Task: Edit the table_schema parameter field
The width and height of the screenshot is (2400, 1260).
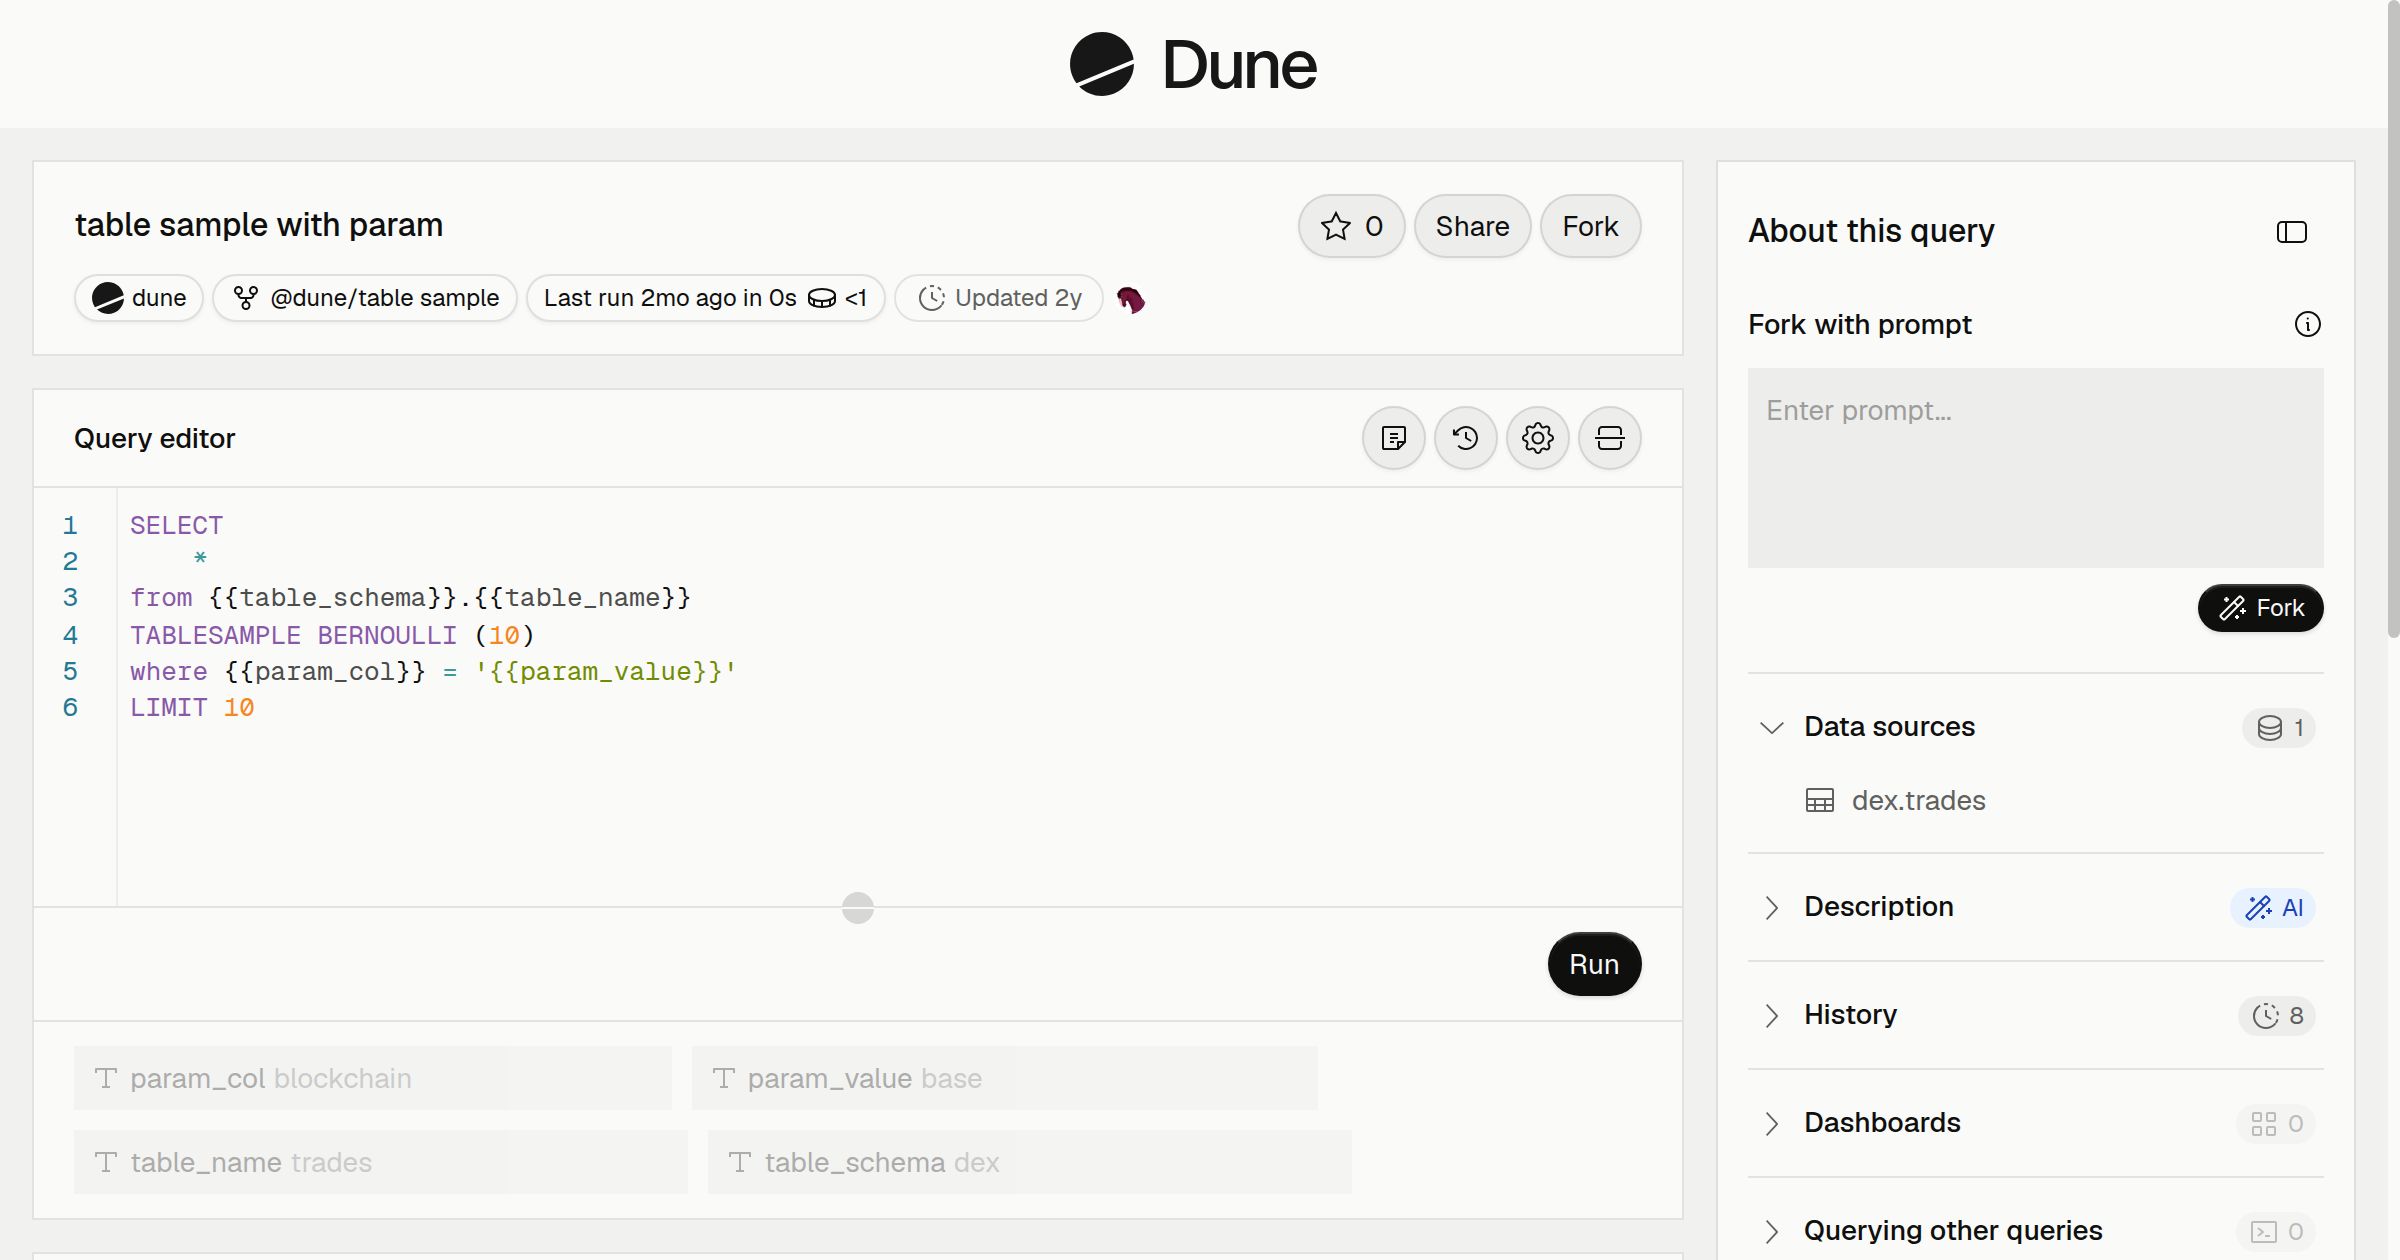Action: tap(1029, 1162)
